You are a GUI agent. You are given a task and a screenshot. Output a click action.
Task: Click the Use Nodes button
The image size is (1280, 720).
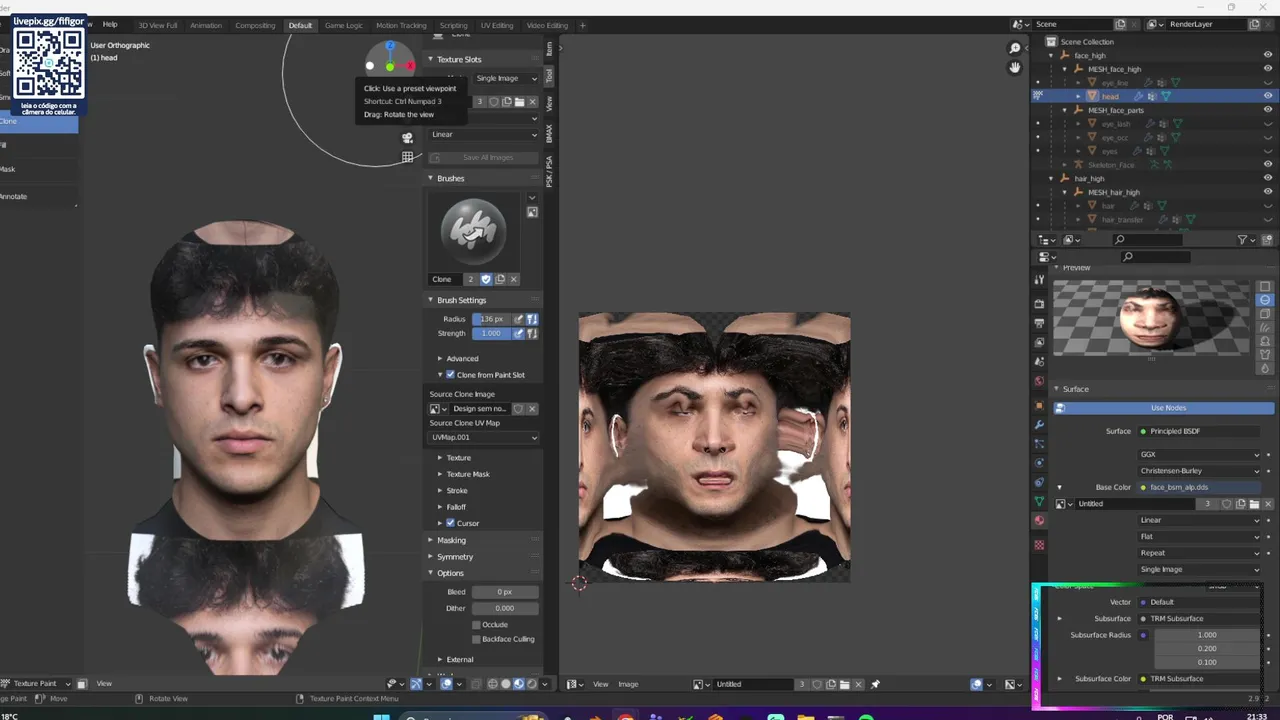(x=1165, y=408)
